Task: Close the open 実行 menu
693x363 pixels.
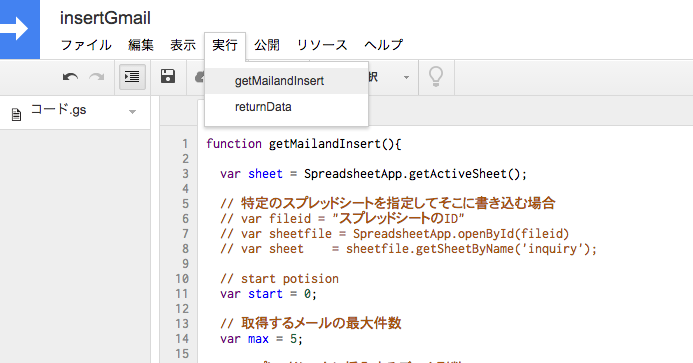Action: (225, 45)
